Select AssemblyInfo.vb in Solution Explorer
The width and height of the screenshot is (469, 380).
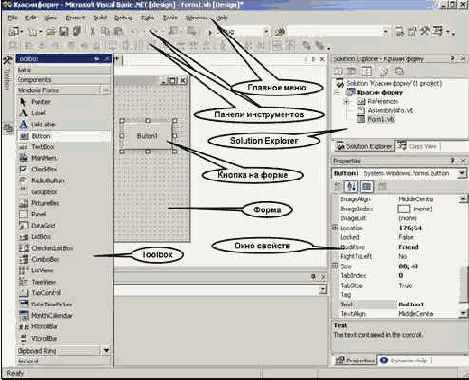(390, 110)
